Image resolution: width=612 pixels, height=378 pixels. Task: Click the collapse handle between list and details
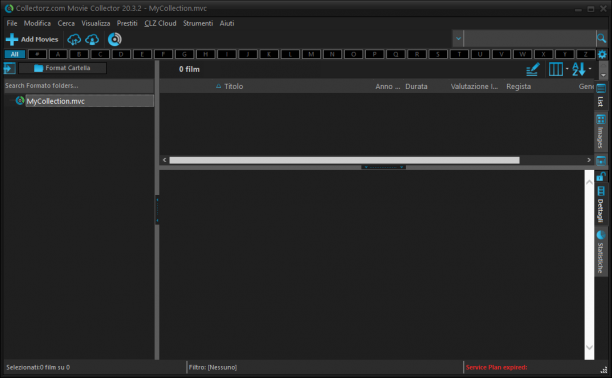[x=383, y=167]
